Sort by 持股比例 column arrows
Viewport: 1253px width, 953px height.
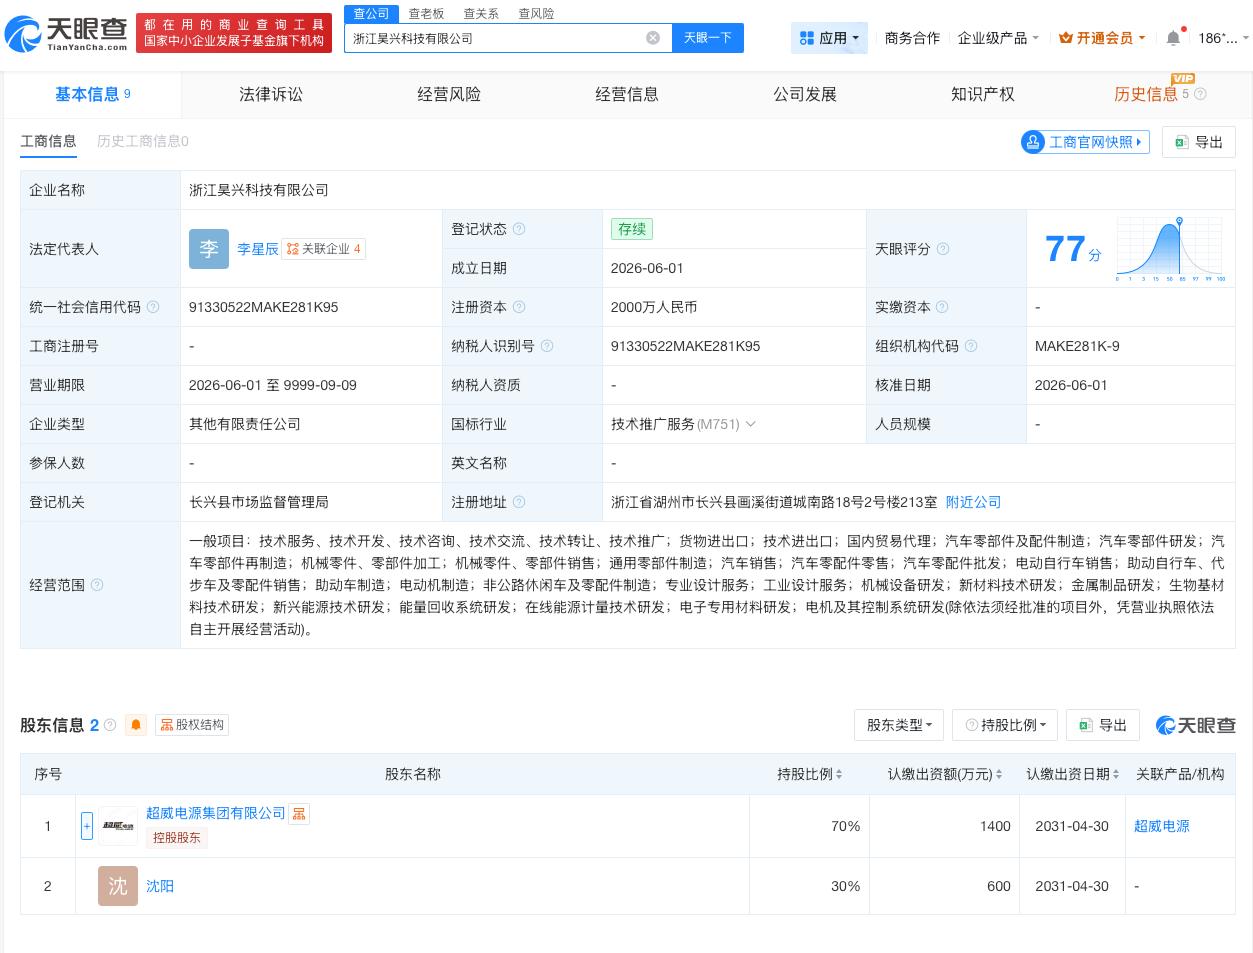click(839, 774)
